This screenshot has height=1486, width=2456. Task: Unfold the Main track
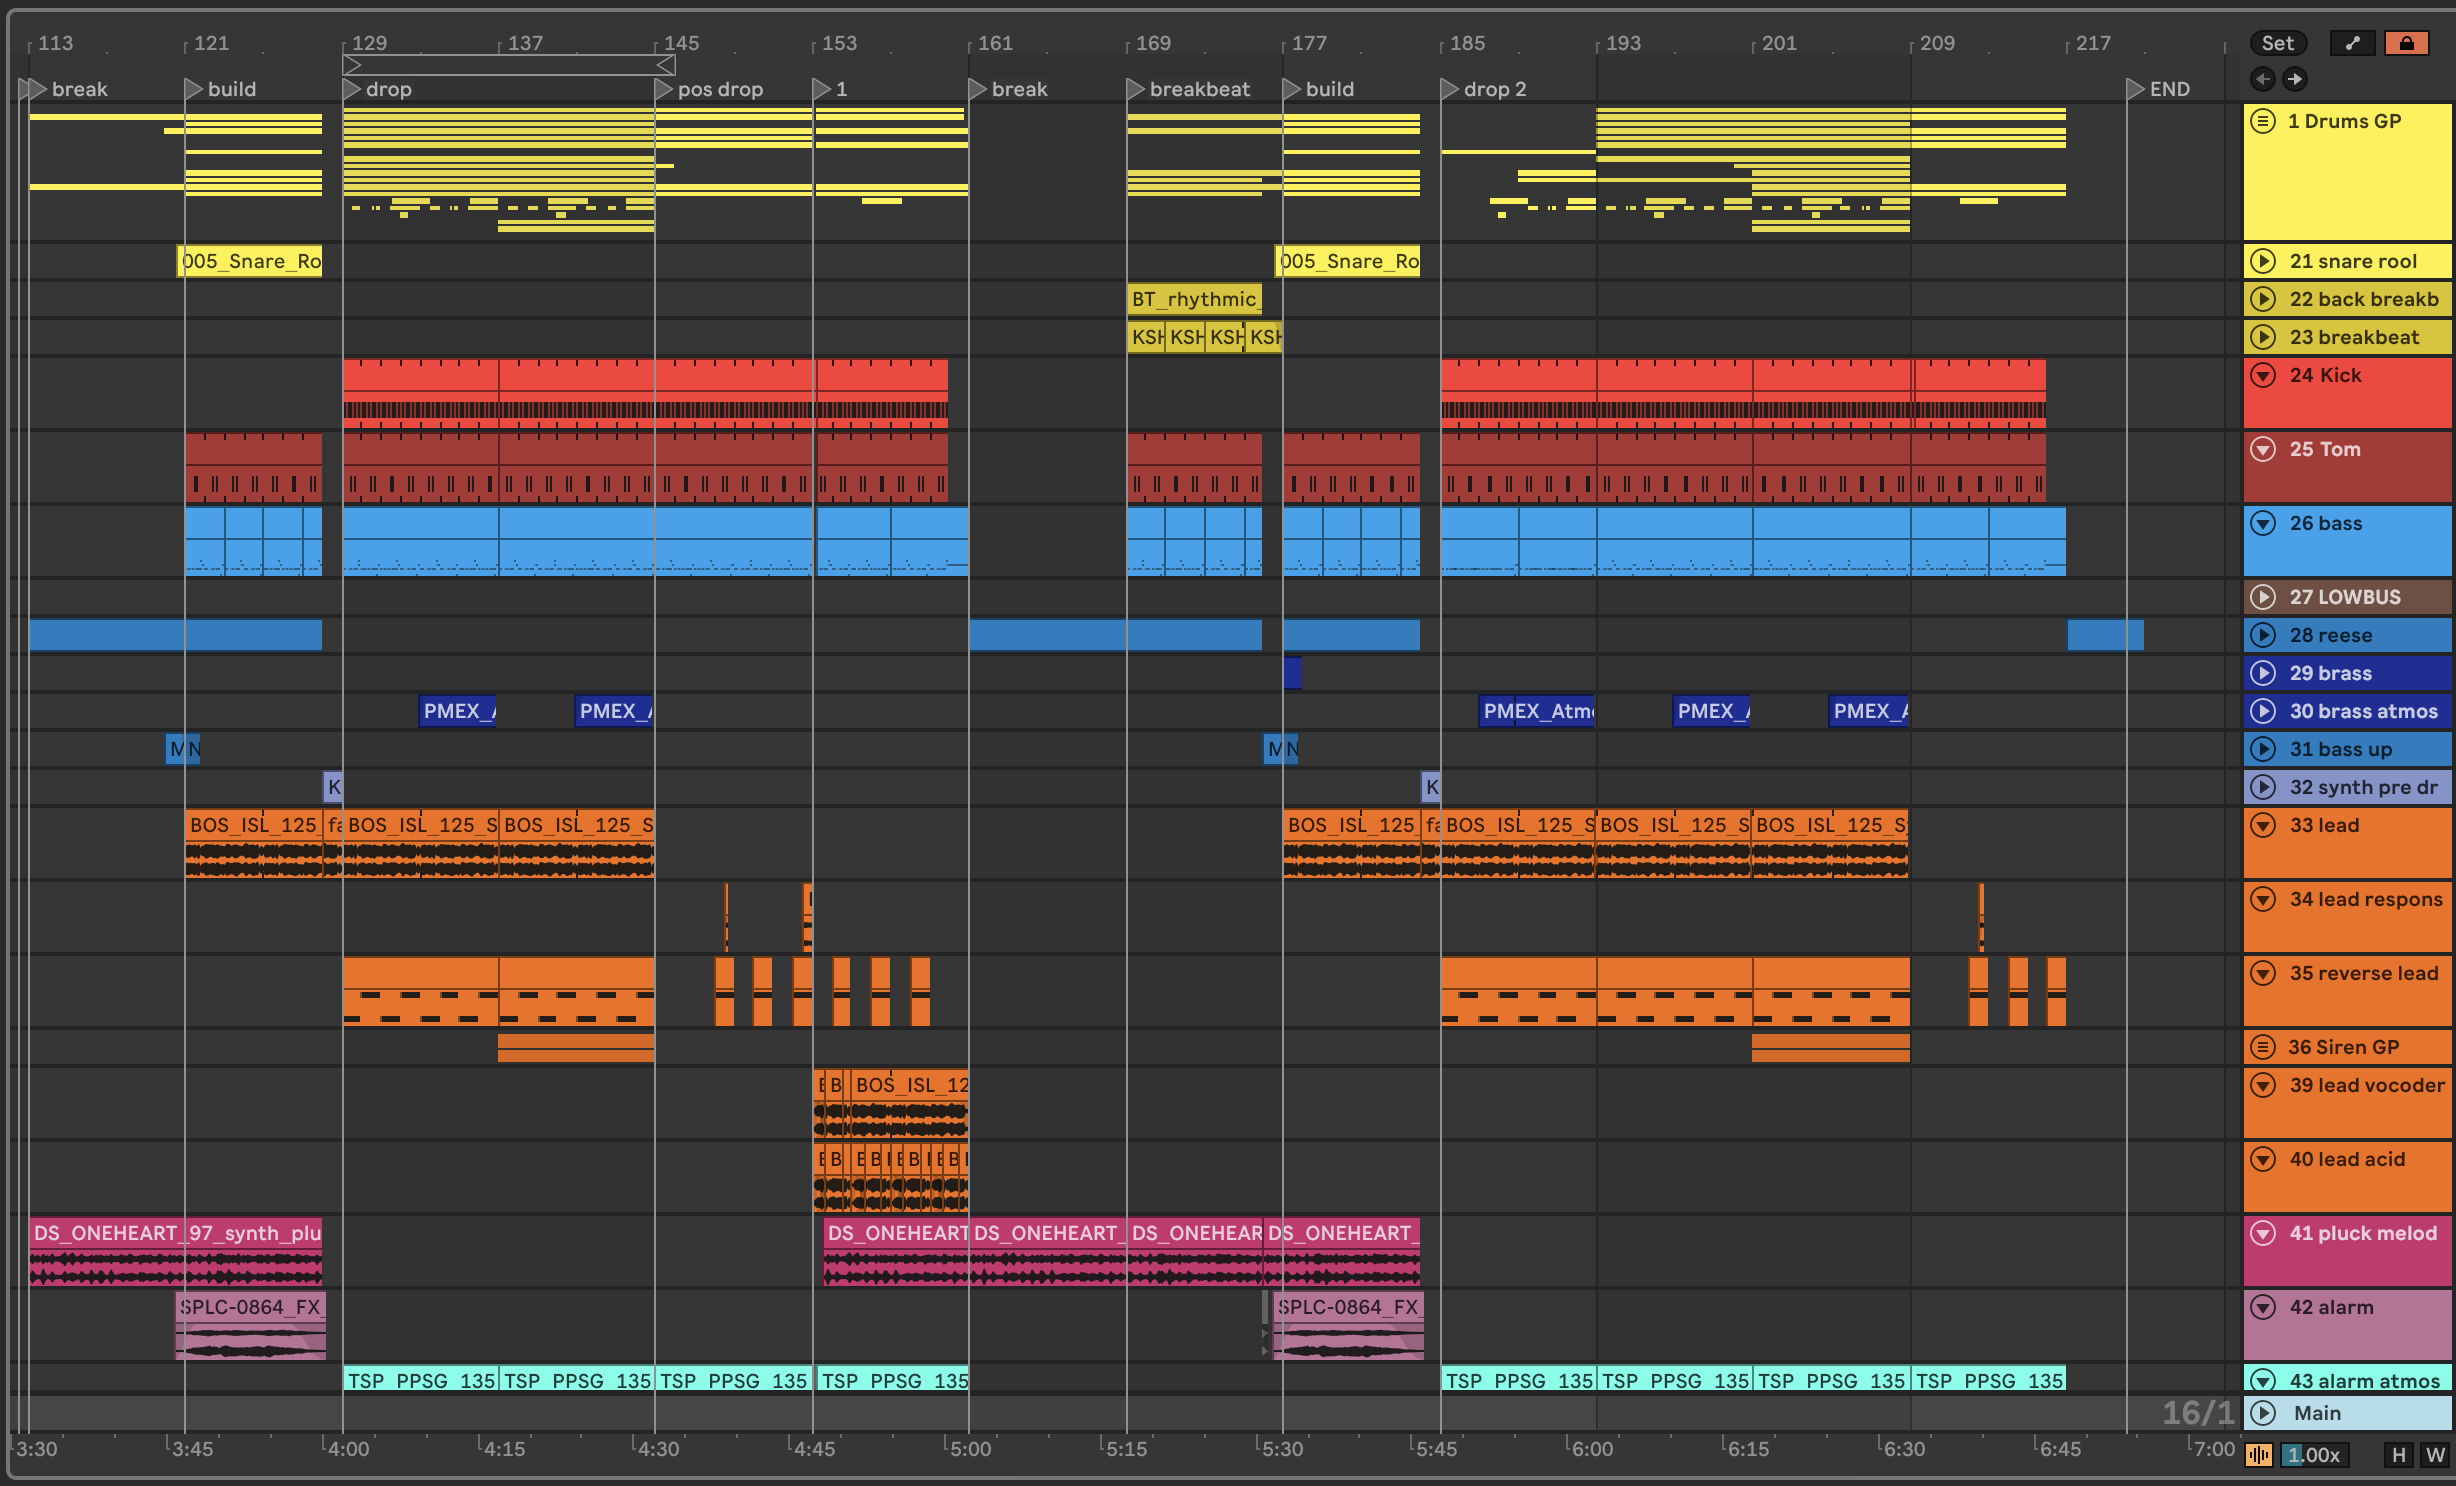[x=2263, y=1413]
